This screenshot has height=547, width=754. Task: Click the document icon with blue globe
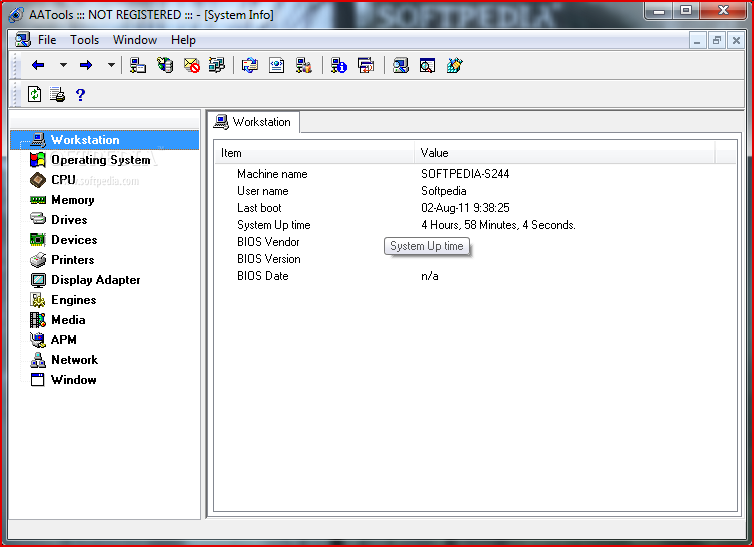[276, 65]
